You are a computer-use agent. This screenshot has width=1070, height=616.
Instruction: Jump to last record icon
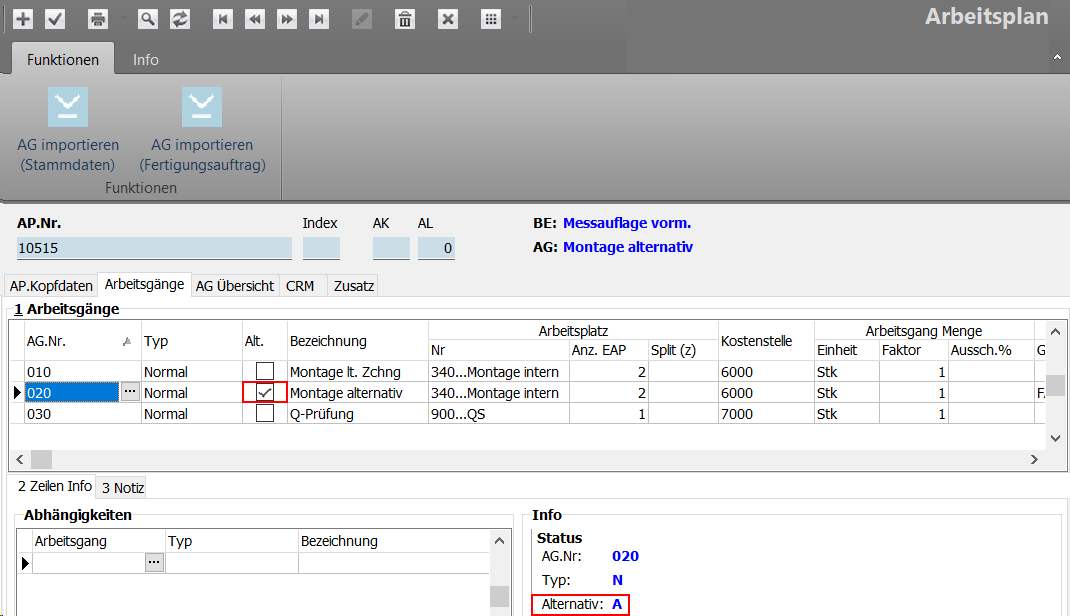point(319,19)
